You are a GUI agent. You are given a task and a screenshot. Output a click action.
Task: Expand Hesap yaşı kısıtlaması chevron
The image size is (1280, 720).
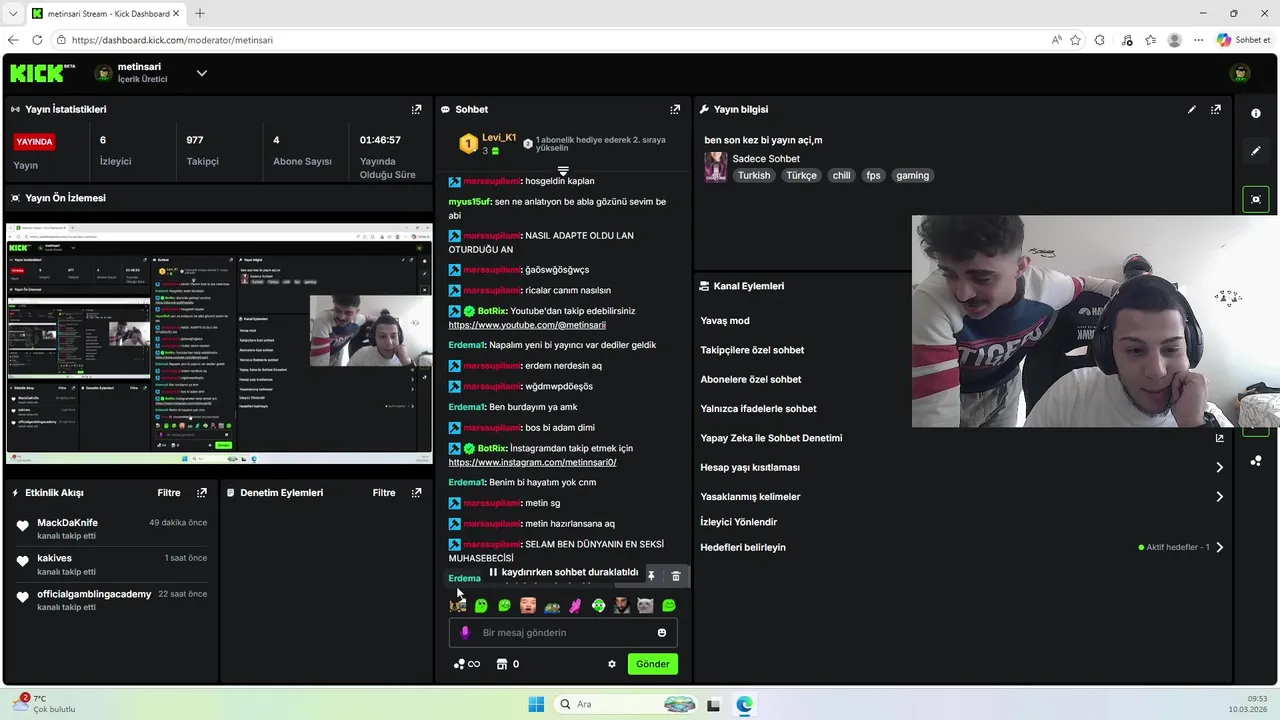[x=1219, y=467]
